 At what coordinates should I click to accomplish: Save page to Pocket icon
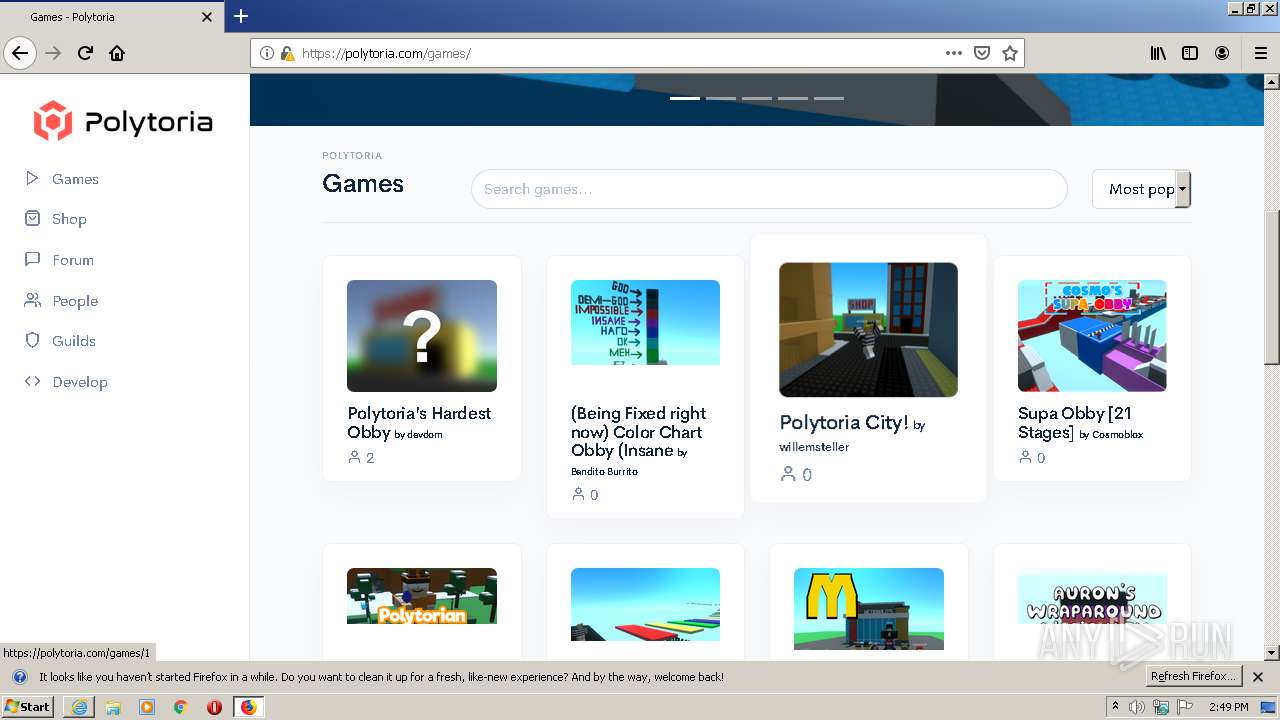[982, 53]
